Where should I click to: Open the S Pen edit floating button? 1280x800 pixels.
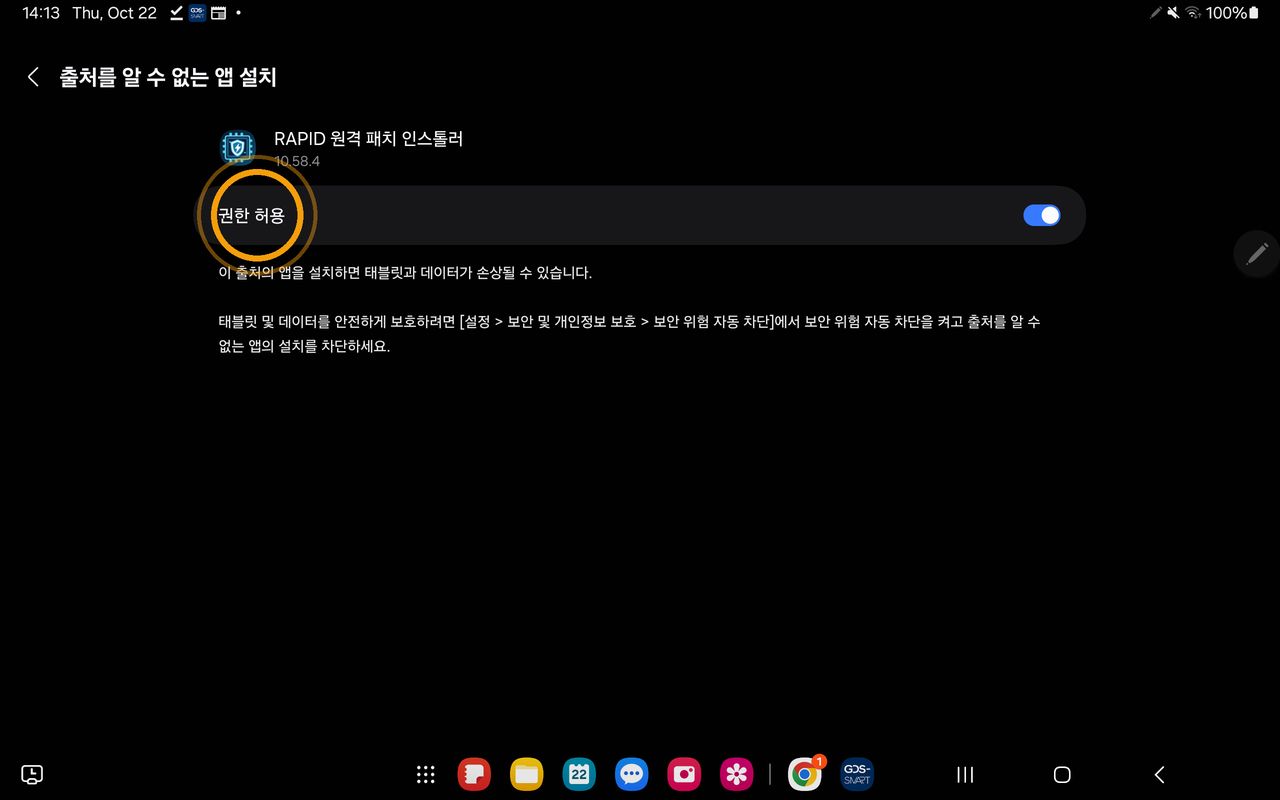point(1257,253)
